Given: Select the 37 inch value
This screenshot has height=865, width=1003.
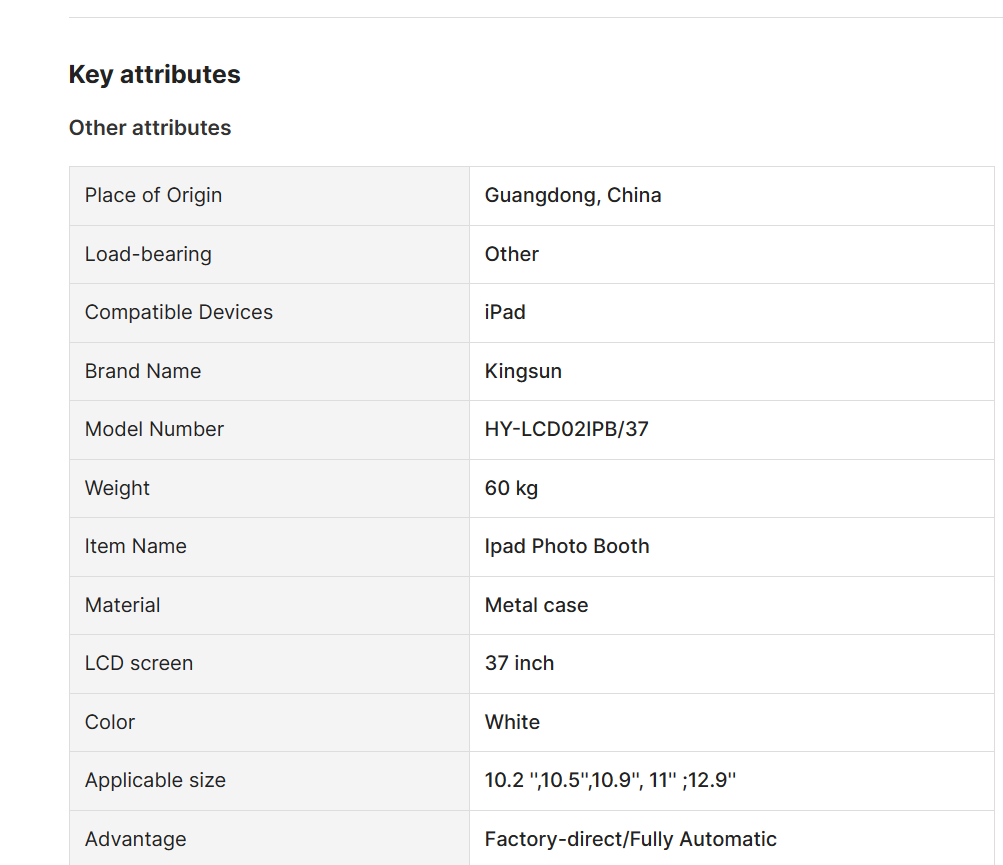Looking at the screenshot, I should tap(519, 663).
